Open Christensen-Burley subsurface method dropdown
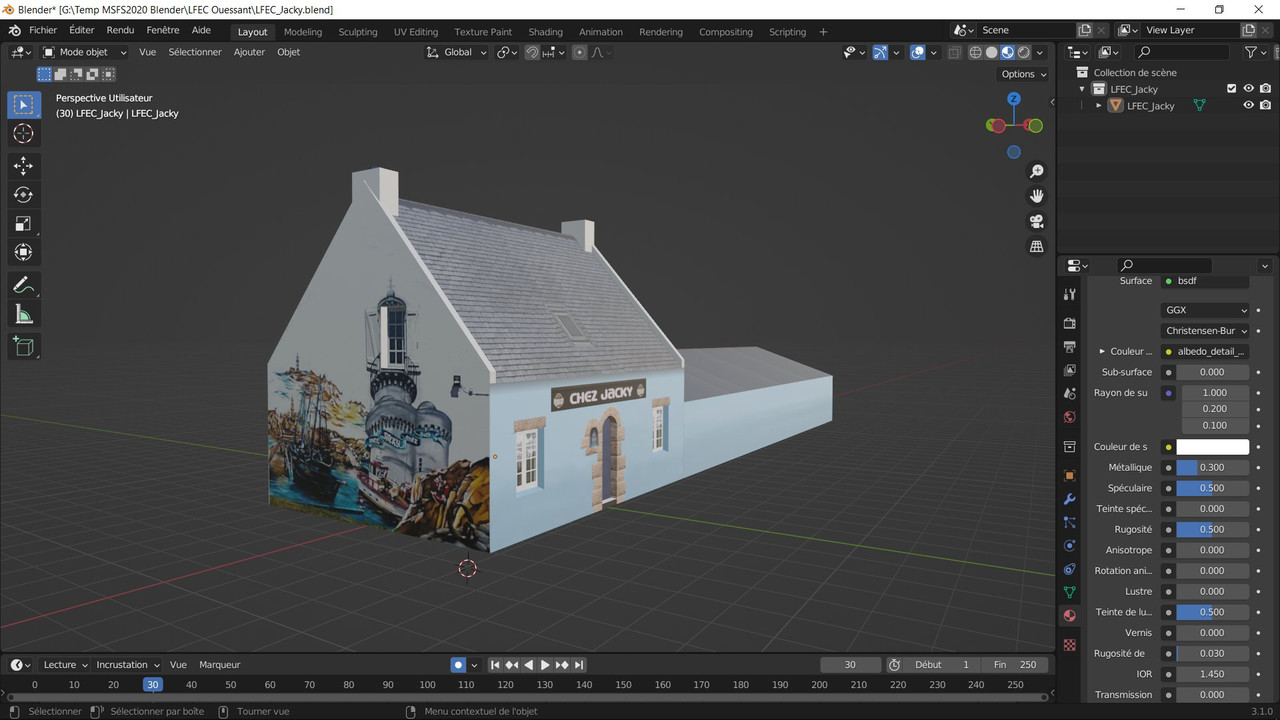This screenshot has height=720, width=1280. click(1205, 331)
